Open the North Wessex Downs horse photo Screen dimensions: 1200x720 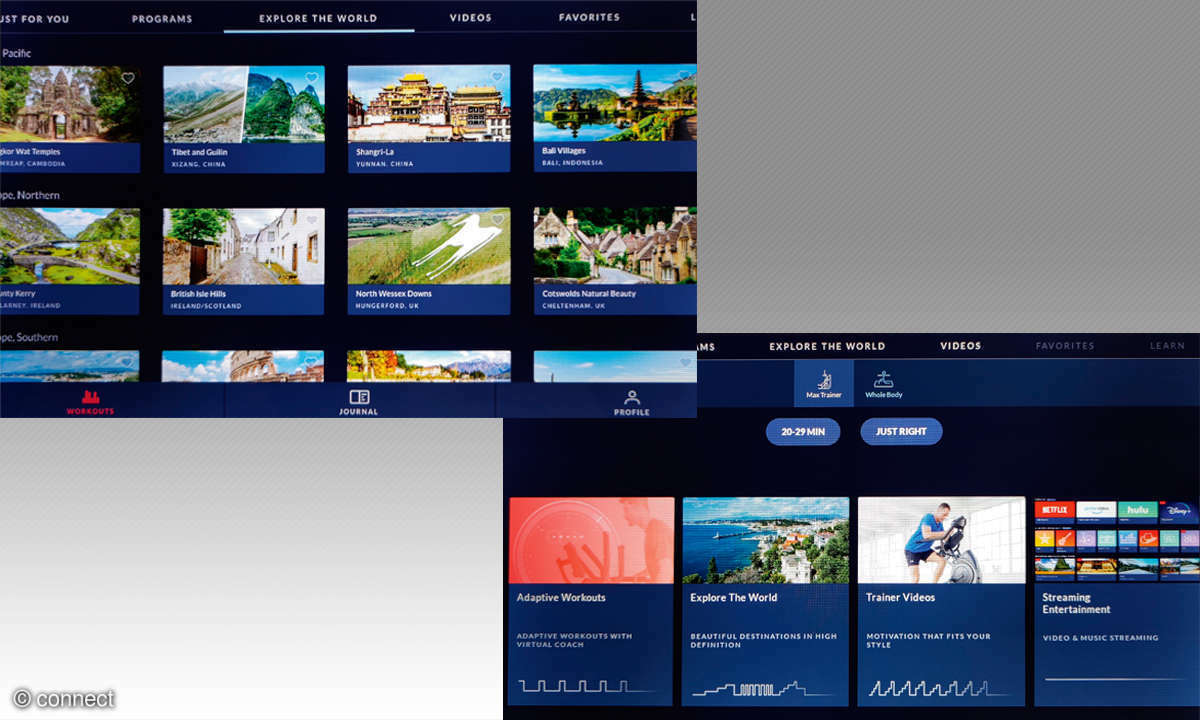(x=429, y=246)
